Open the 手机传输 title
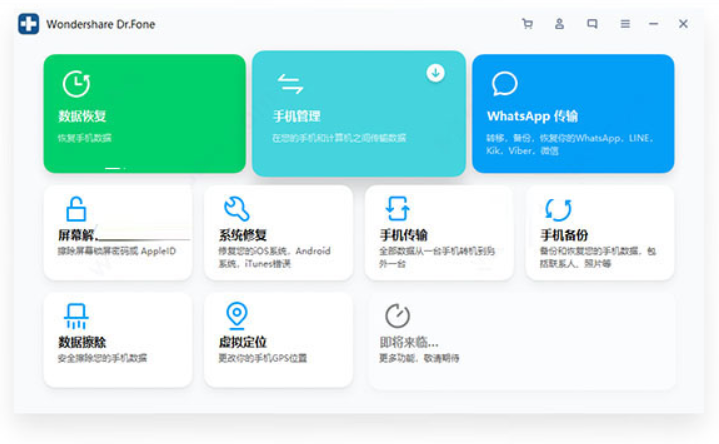Image resolution: width=719 pixels, height=444 pixels. pos(404,235)
